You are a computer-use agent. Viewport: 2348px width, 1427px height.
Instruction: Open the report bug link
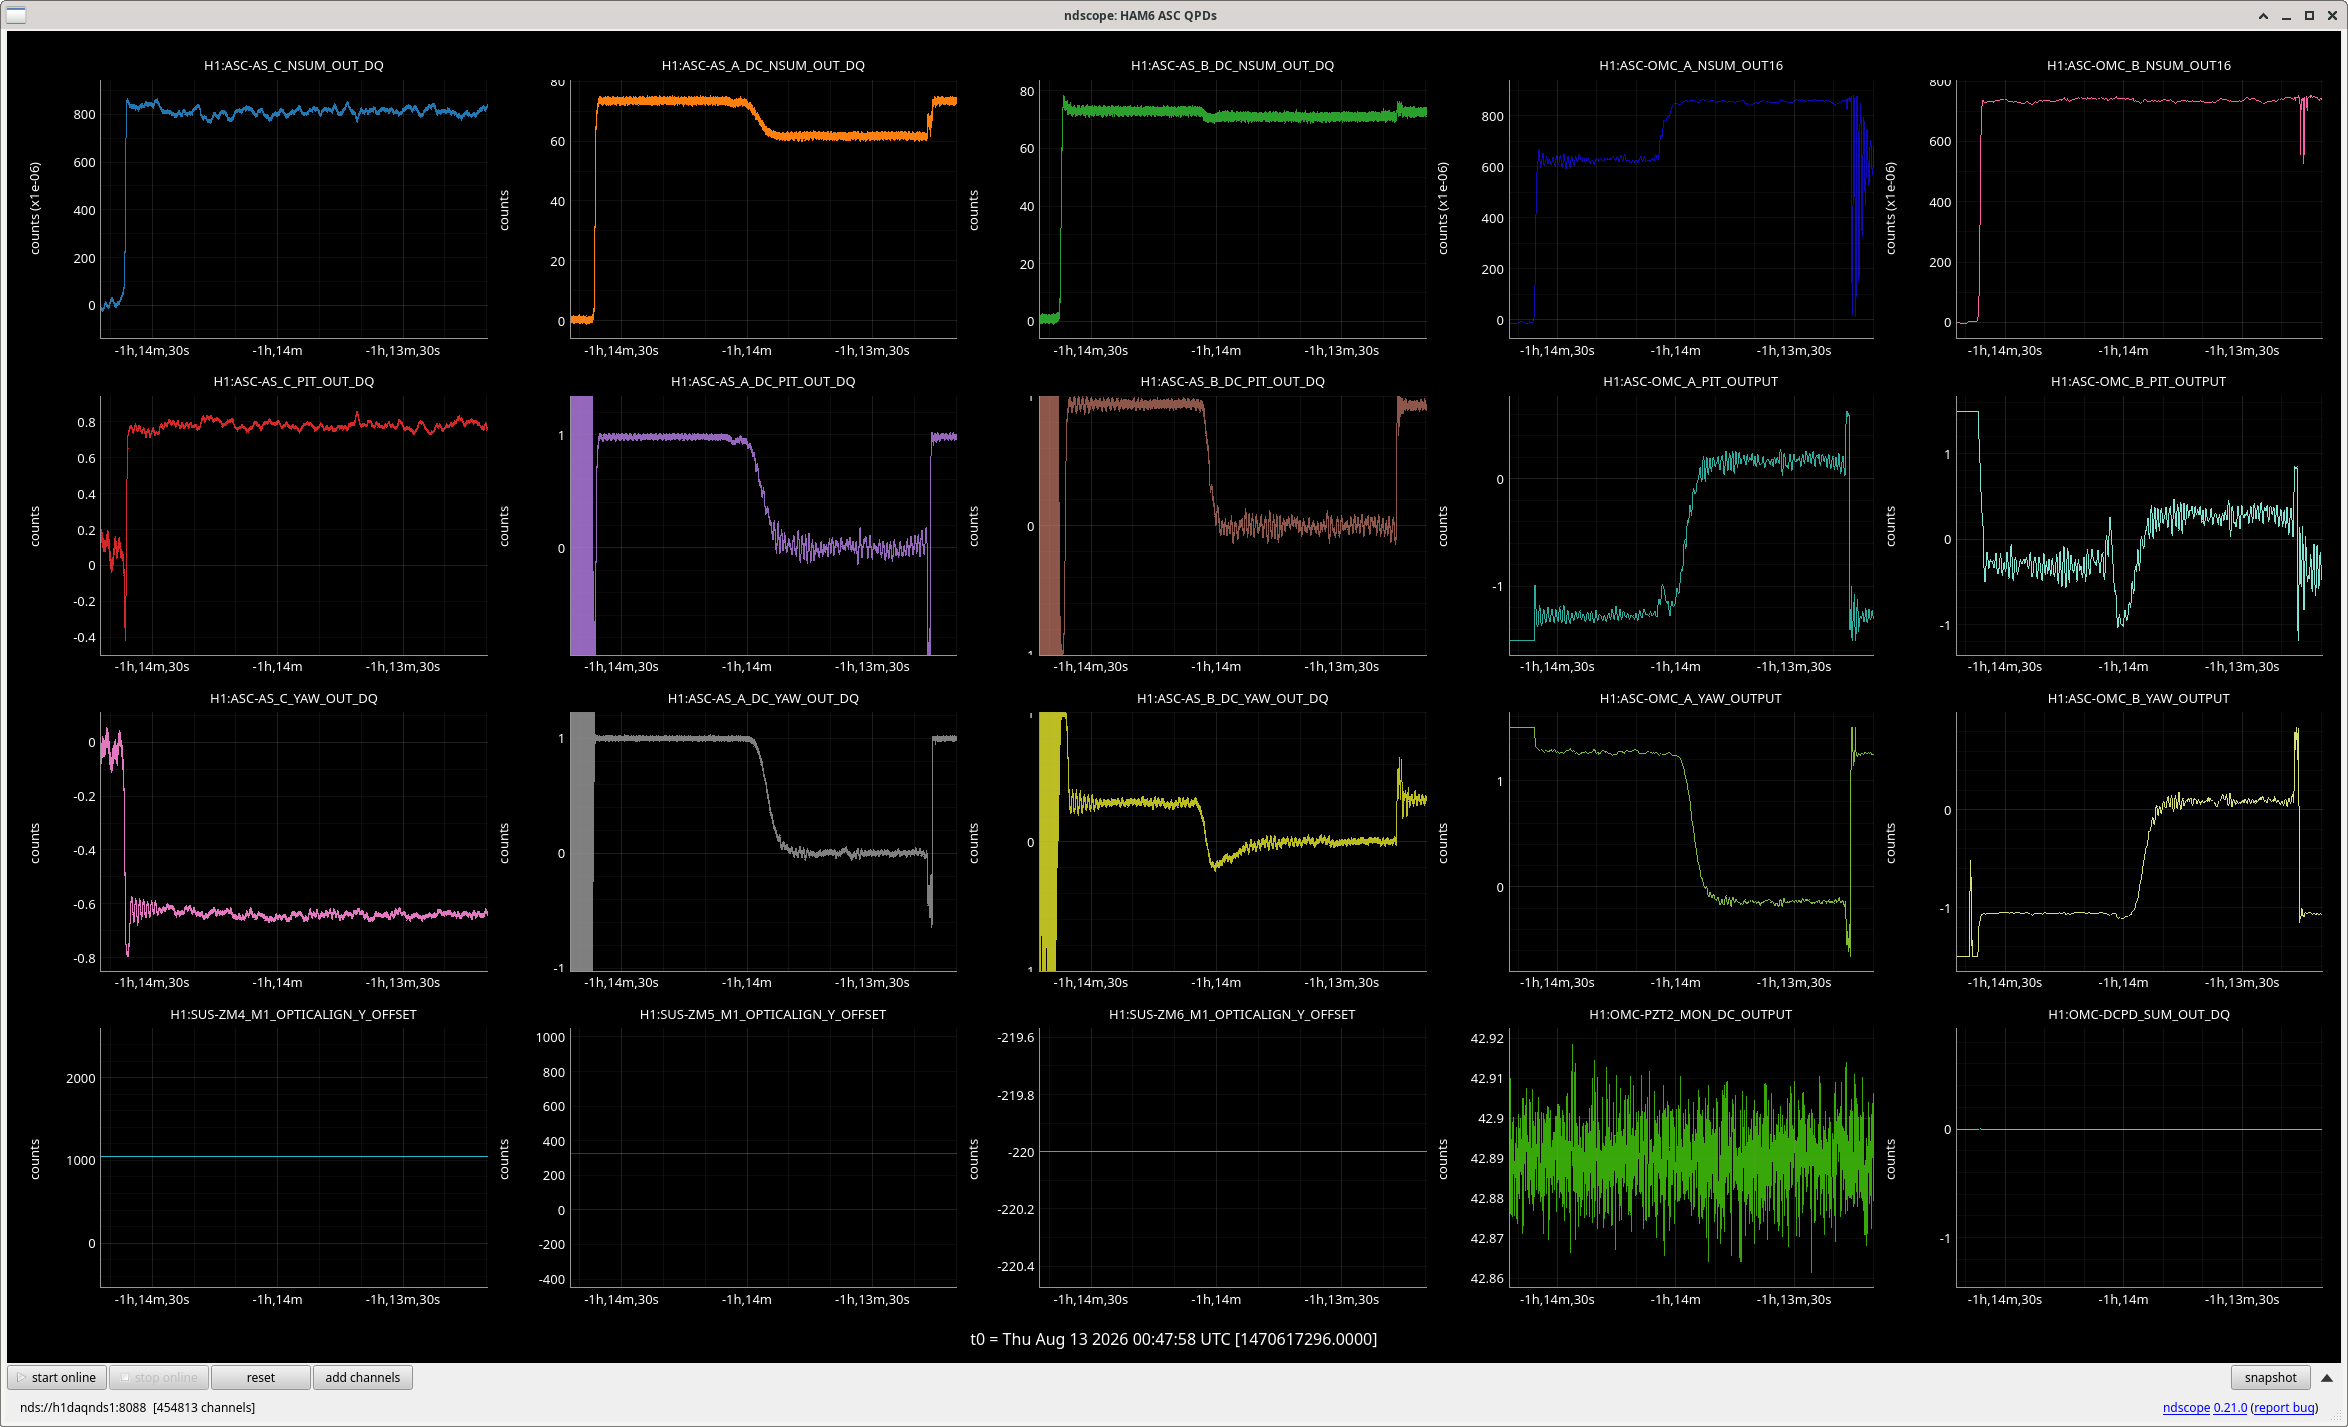(2284, 1407)
